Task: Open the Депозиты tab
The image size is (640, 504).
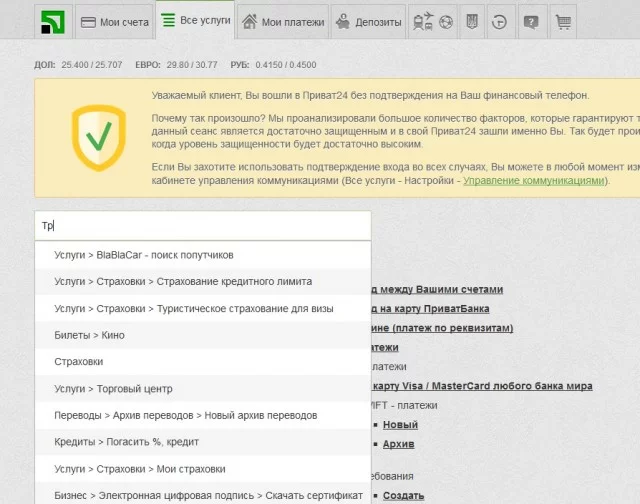Action: 369,22
